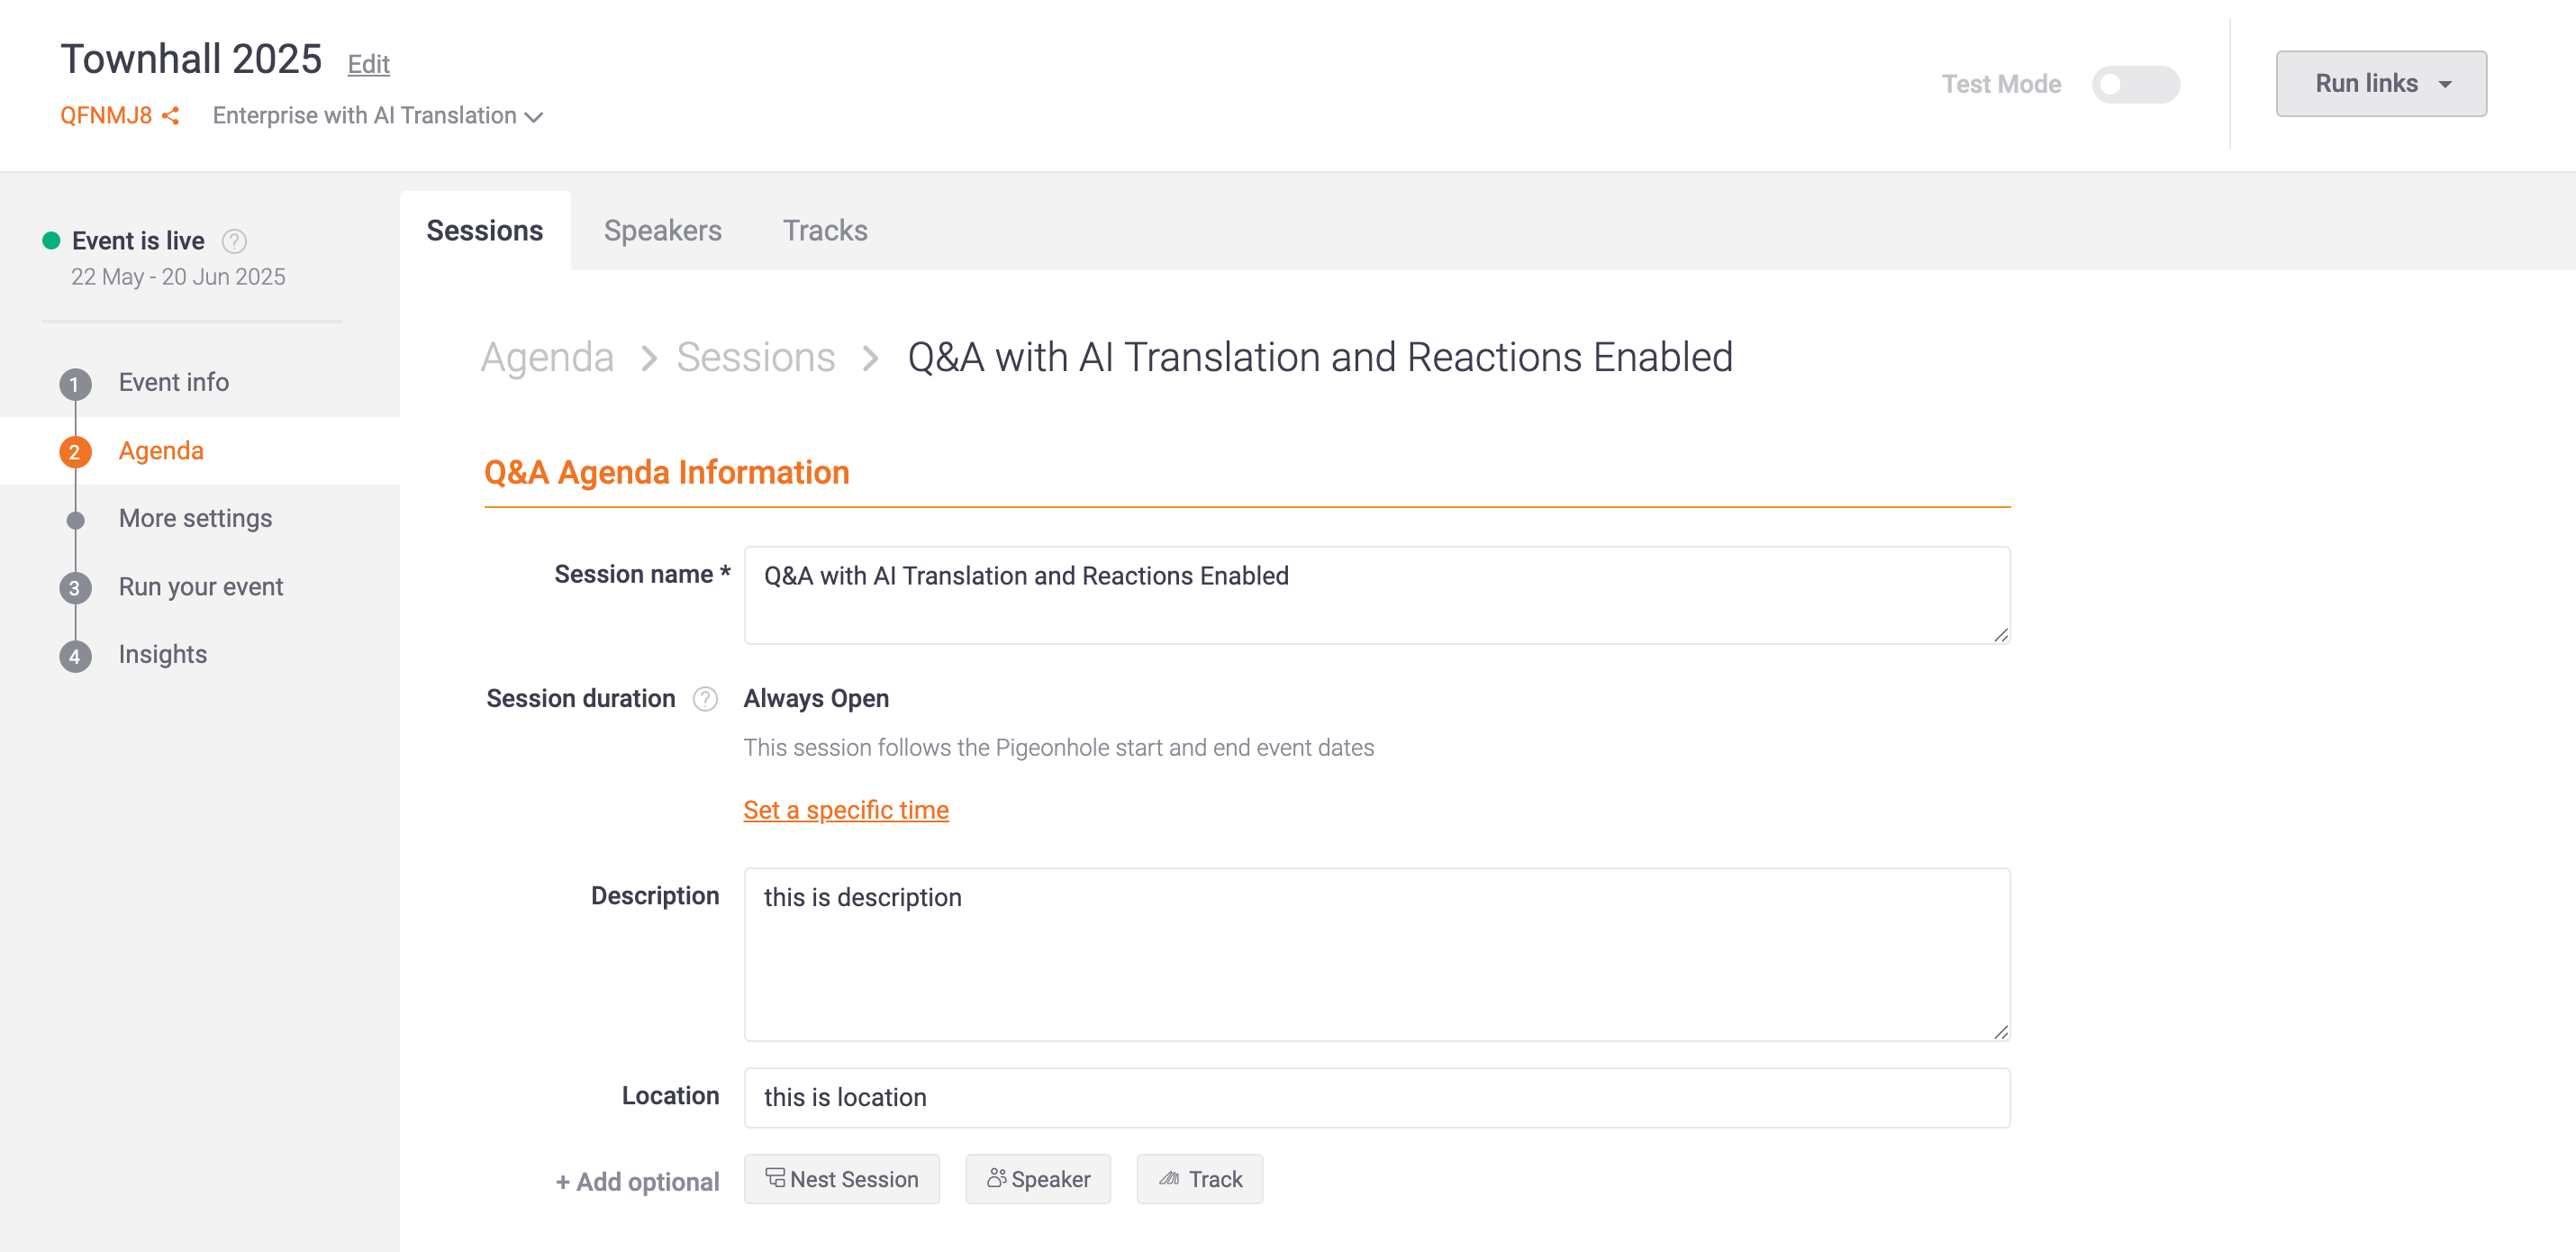Click the Townhall 2025 event title

[191, 59]
